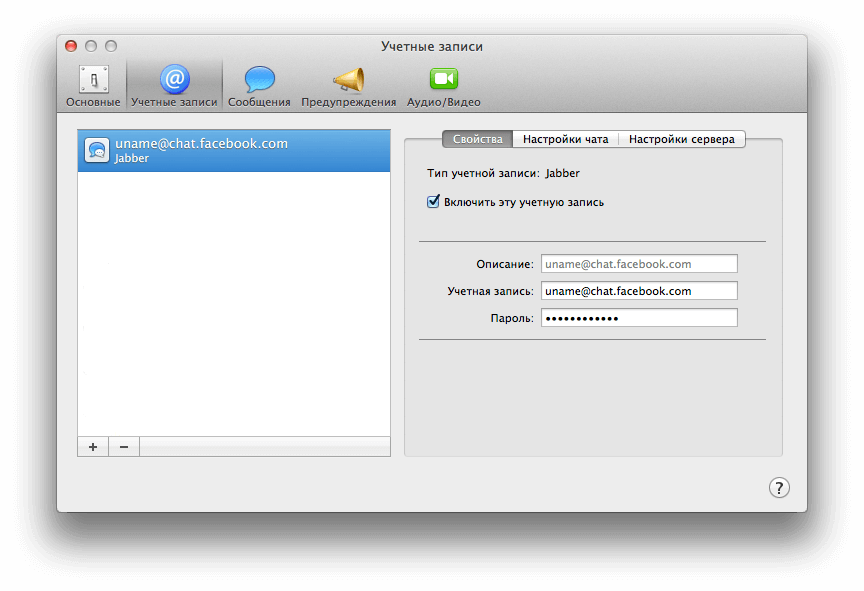Screen dimensions: 864x591
Task: Open the Основные preferences pane
Action: (93, 86)
